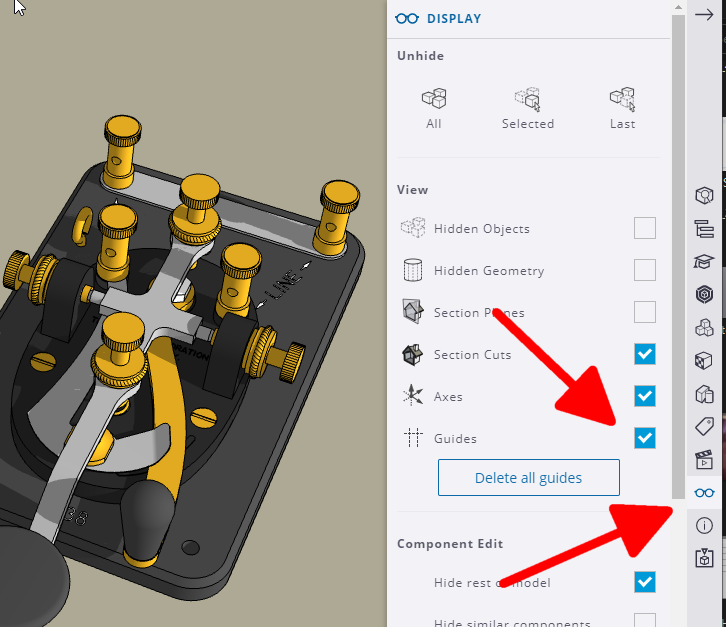
Task: Click Unhide Selected icon
Action: 528,99
